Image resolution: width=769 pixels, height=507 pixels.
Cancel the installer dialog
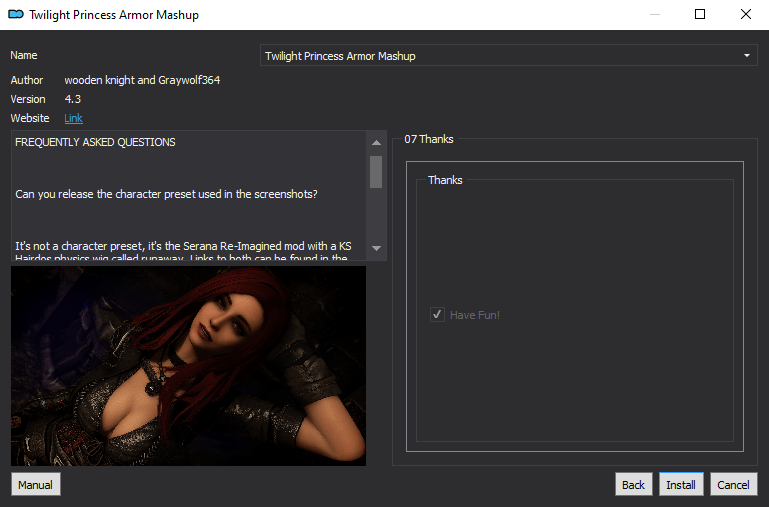click(733, 484)
